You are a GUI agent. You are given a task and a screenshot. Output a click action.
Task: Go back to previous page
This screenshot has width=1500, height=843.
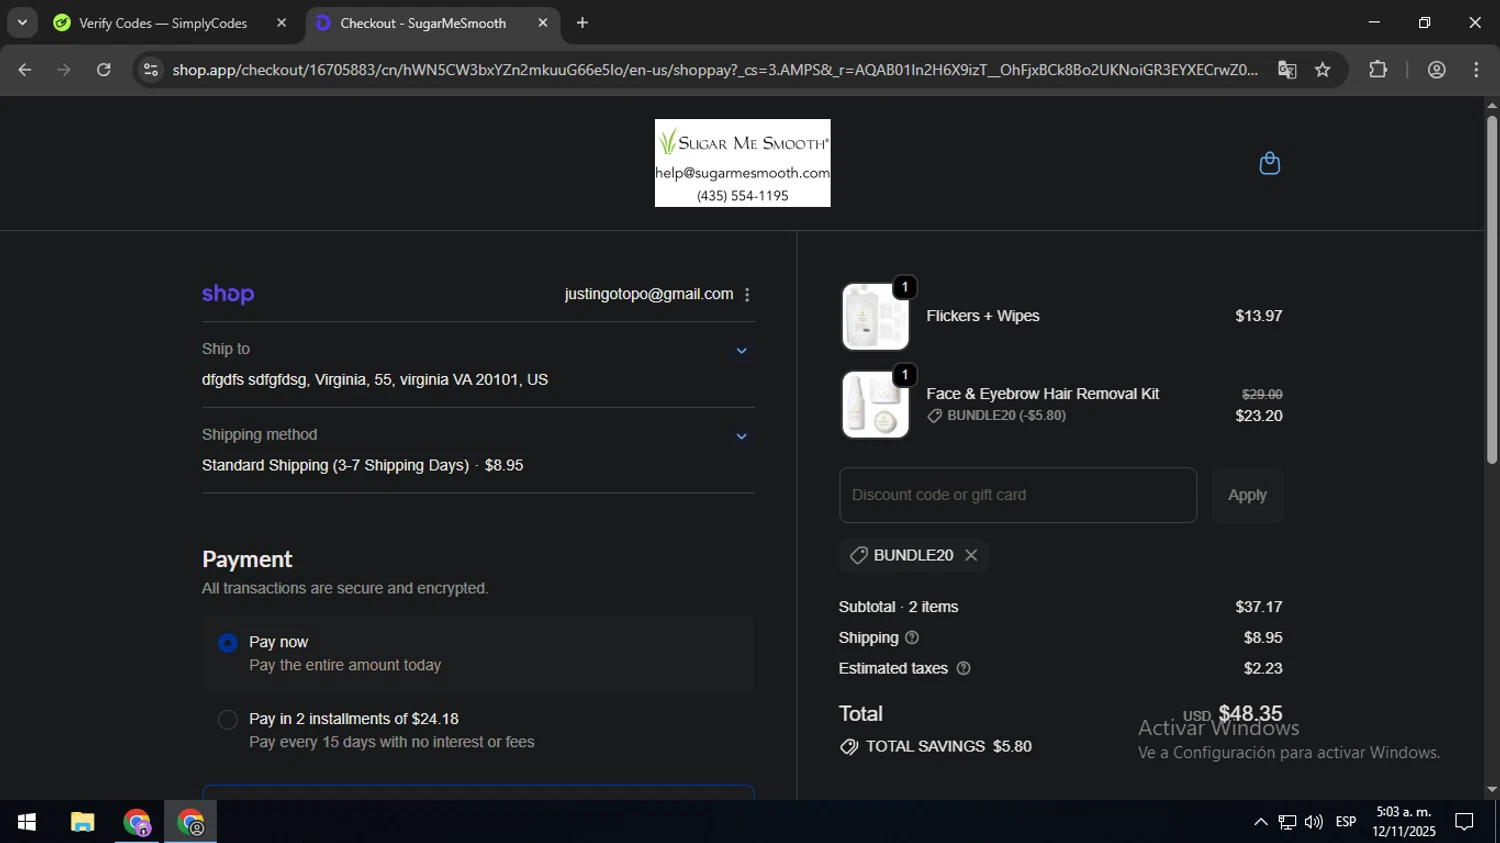[25, 70]
